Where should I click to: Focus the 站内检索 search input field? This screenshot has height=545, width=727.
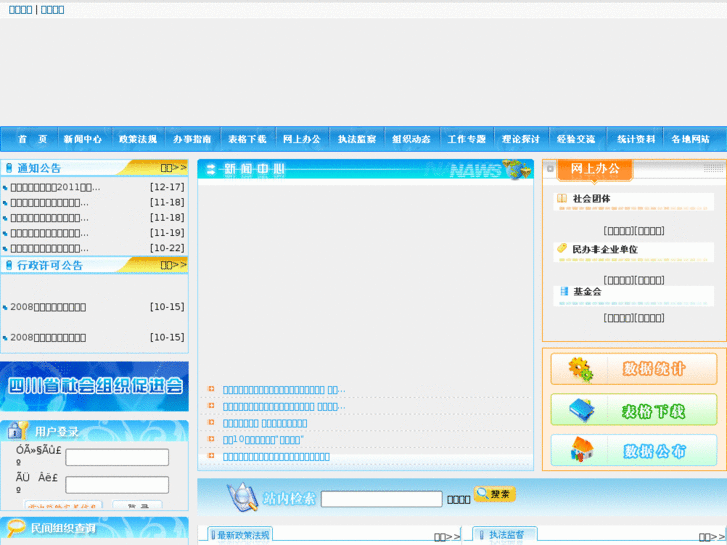pyautogui.click(x=382, y=499)
